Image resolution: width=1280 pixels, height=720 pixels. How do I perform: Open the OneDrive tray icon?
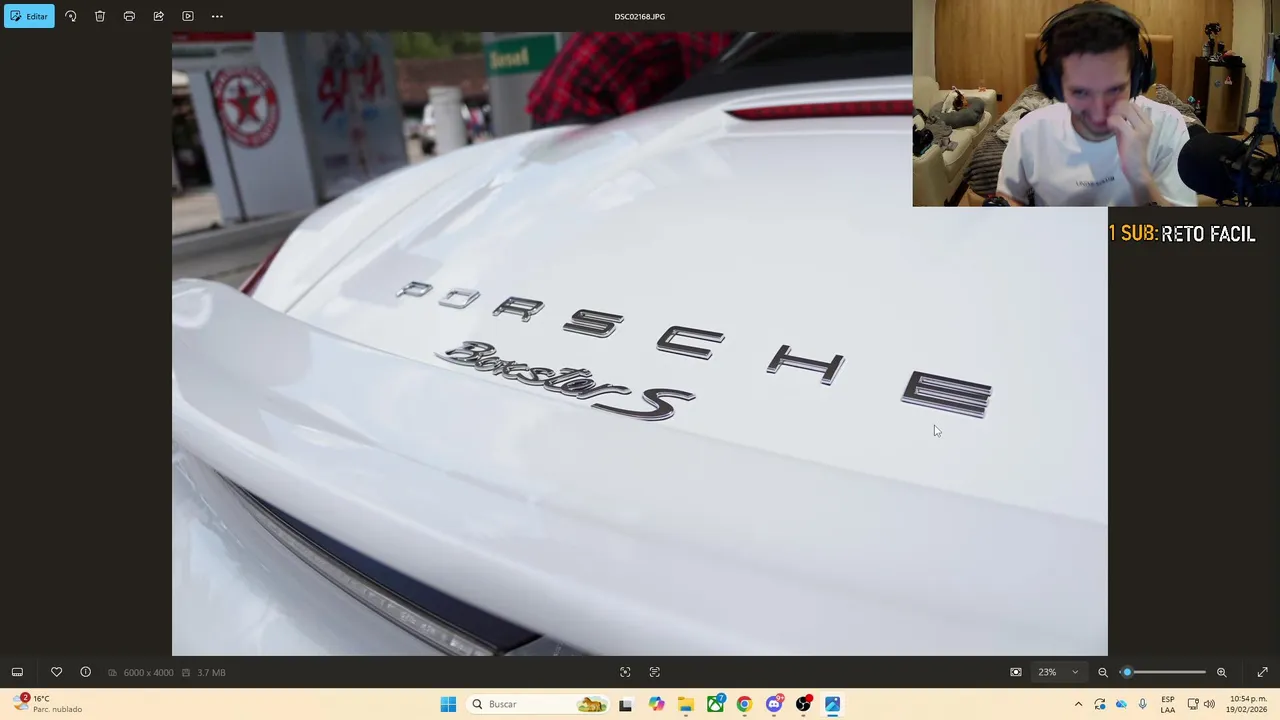(x=1121, y=704)
